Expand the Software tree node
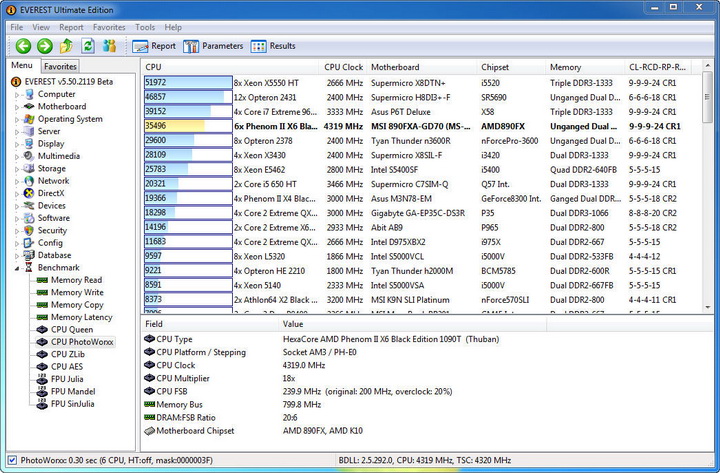The width and height of the screenshot is (720, 473). [x=17, y=219]
